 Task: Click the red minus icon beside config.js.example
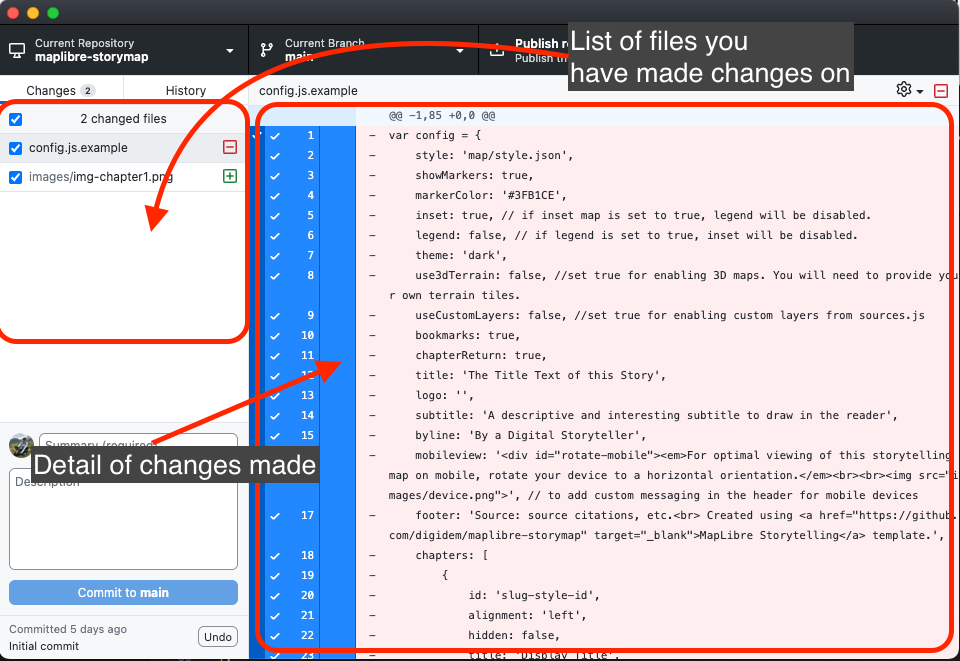click(229, 147)
